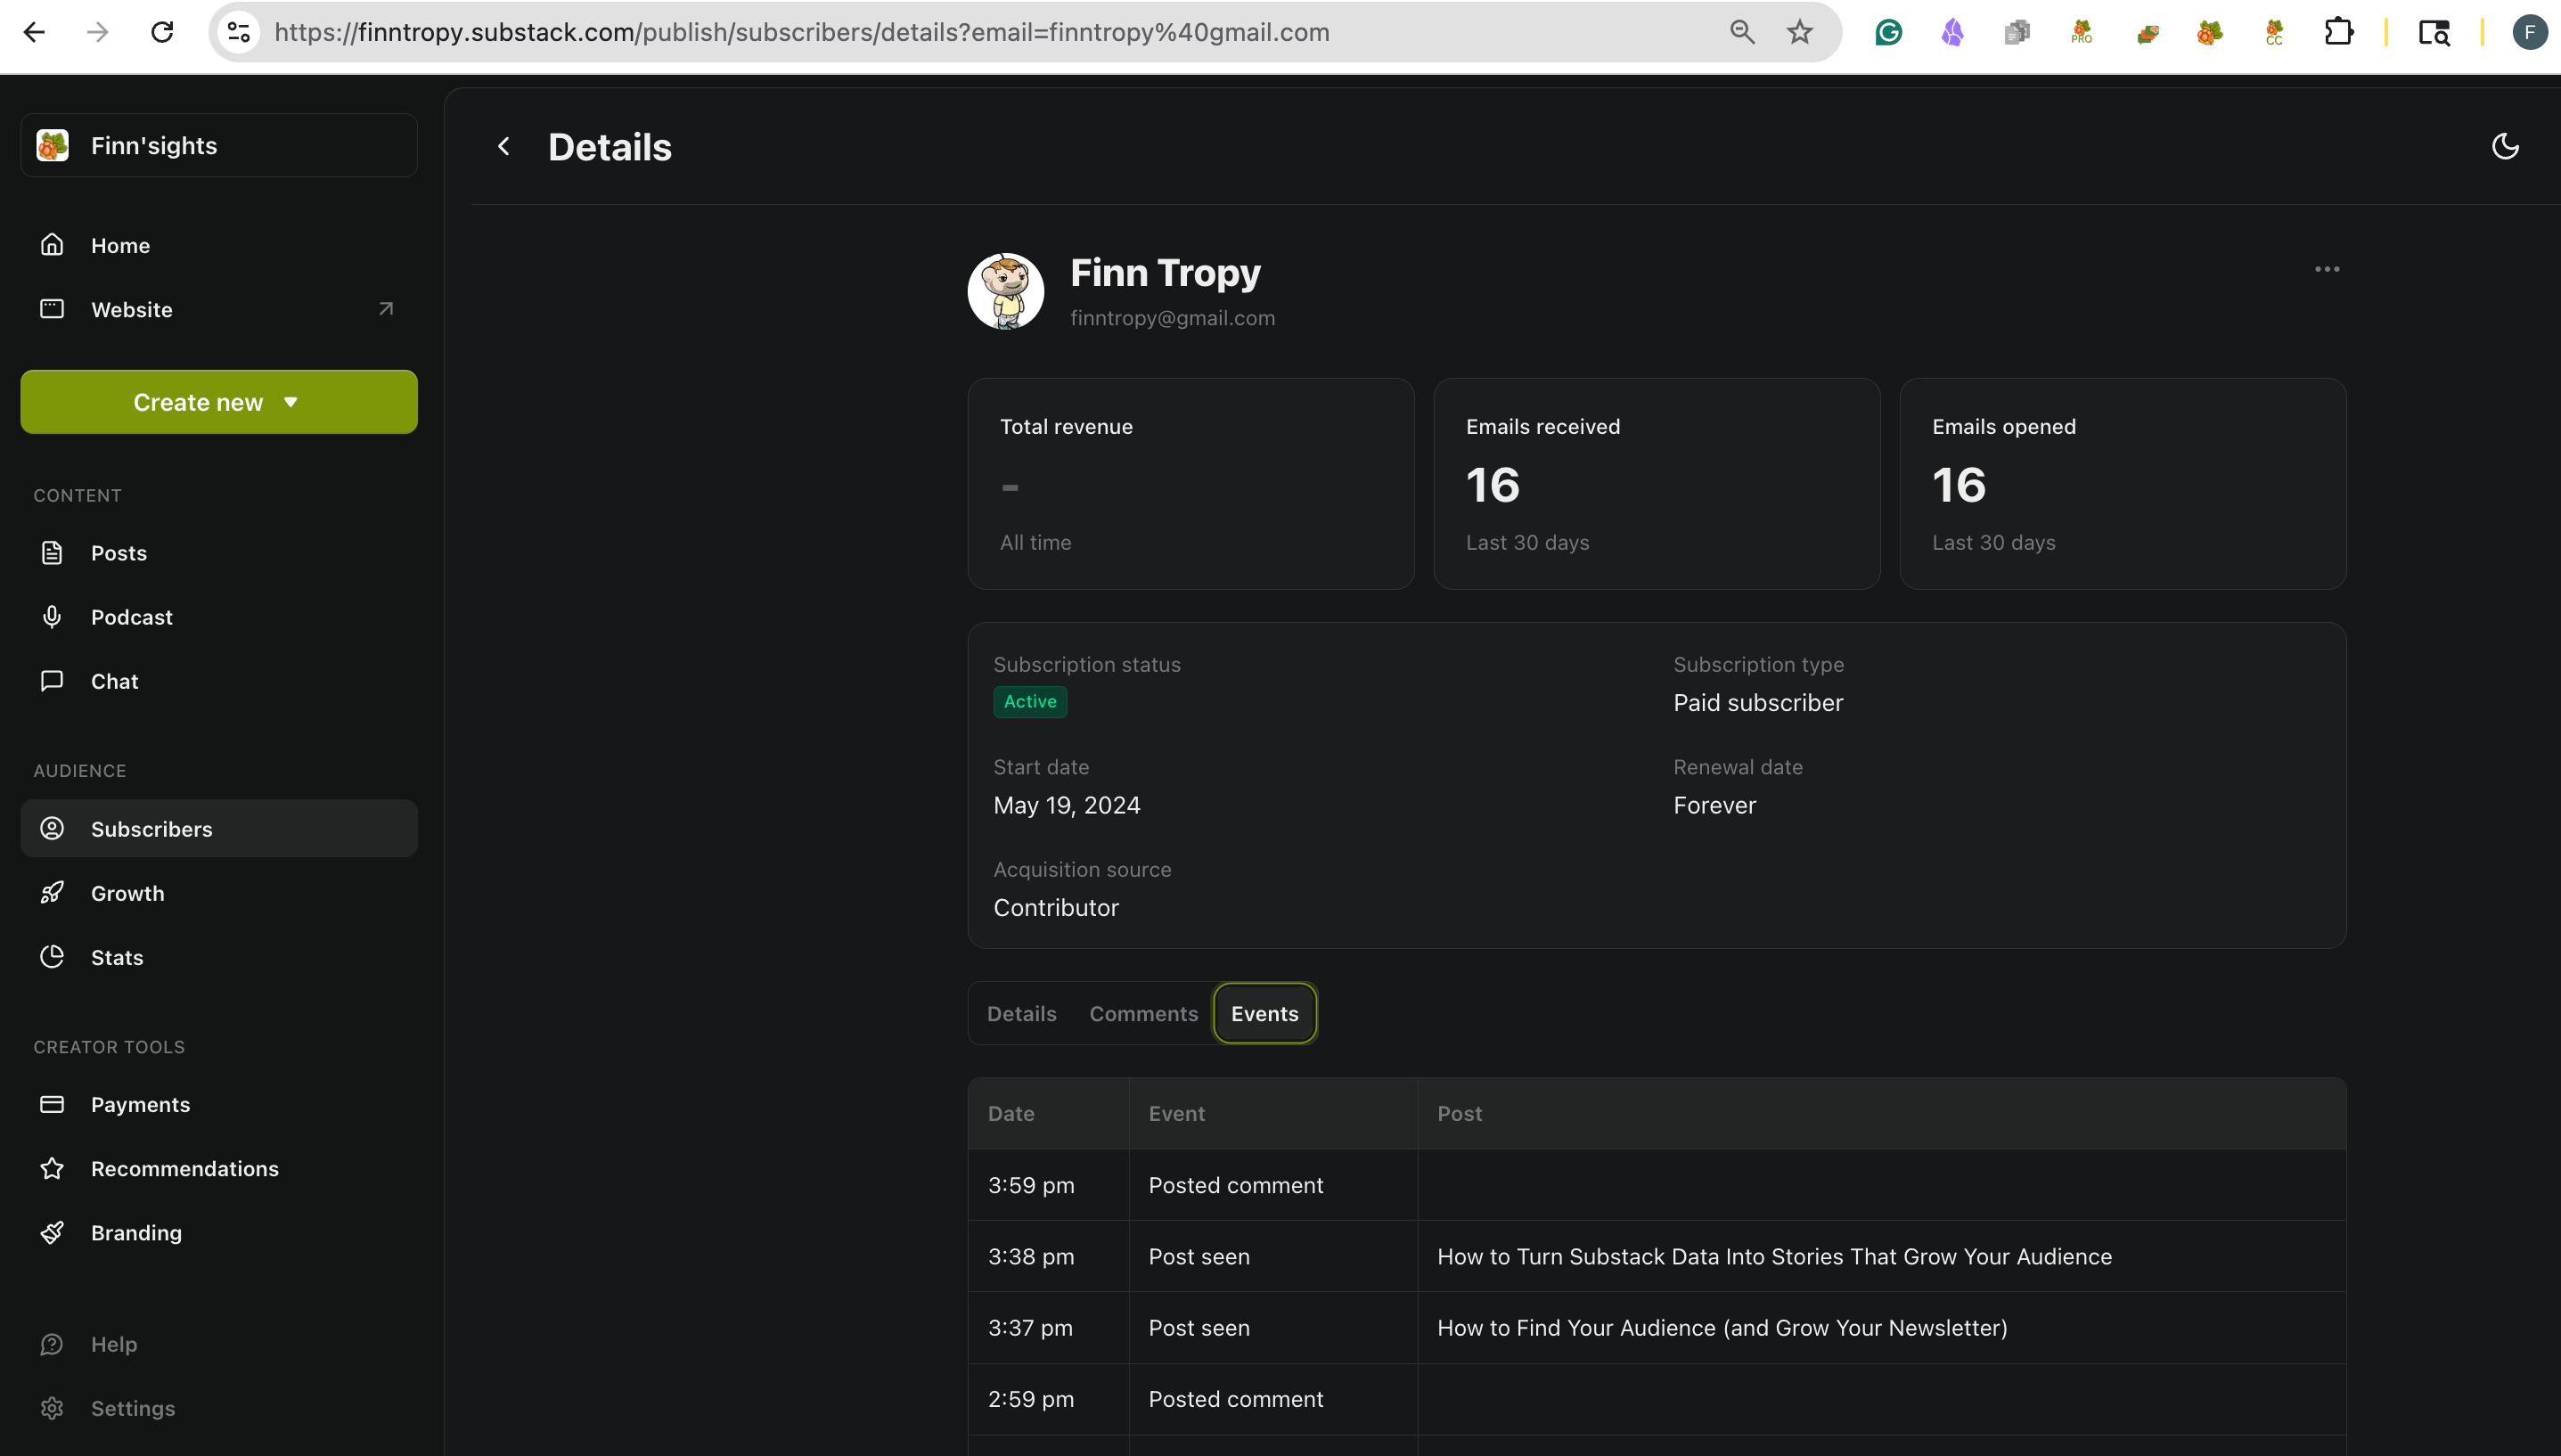2561x1456 pixels.
Task: Open Stats pie chart icon
Action: [x=52, y=957]
